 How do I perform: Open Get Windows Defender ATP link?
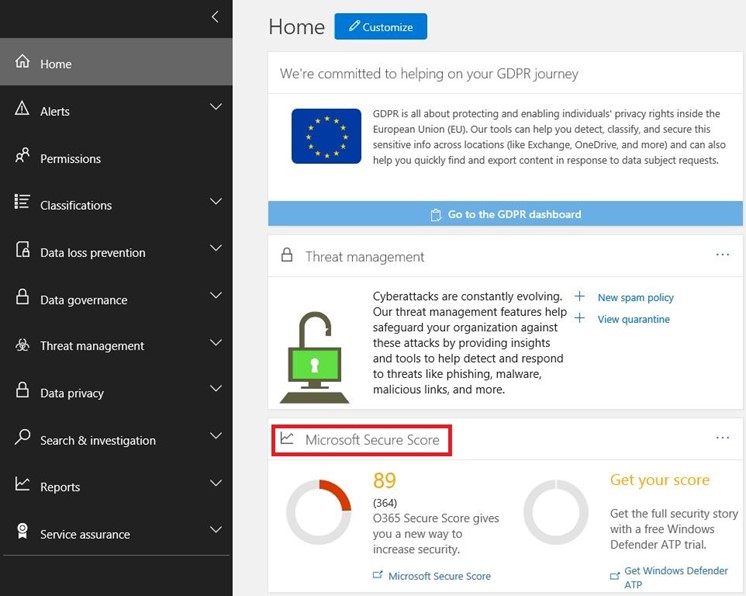pyautogui.click(x=676, y=577)
